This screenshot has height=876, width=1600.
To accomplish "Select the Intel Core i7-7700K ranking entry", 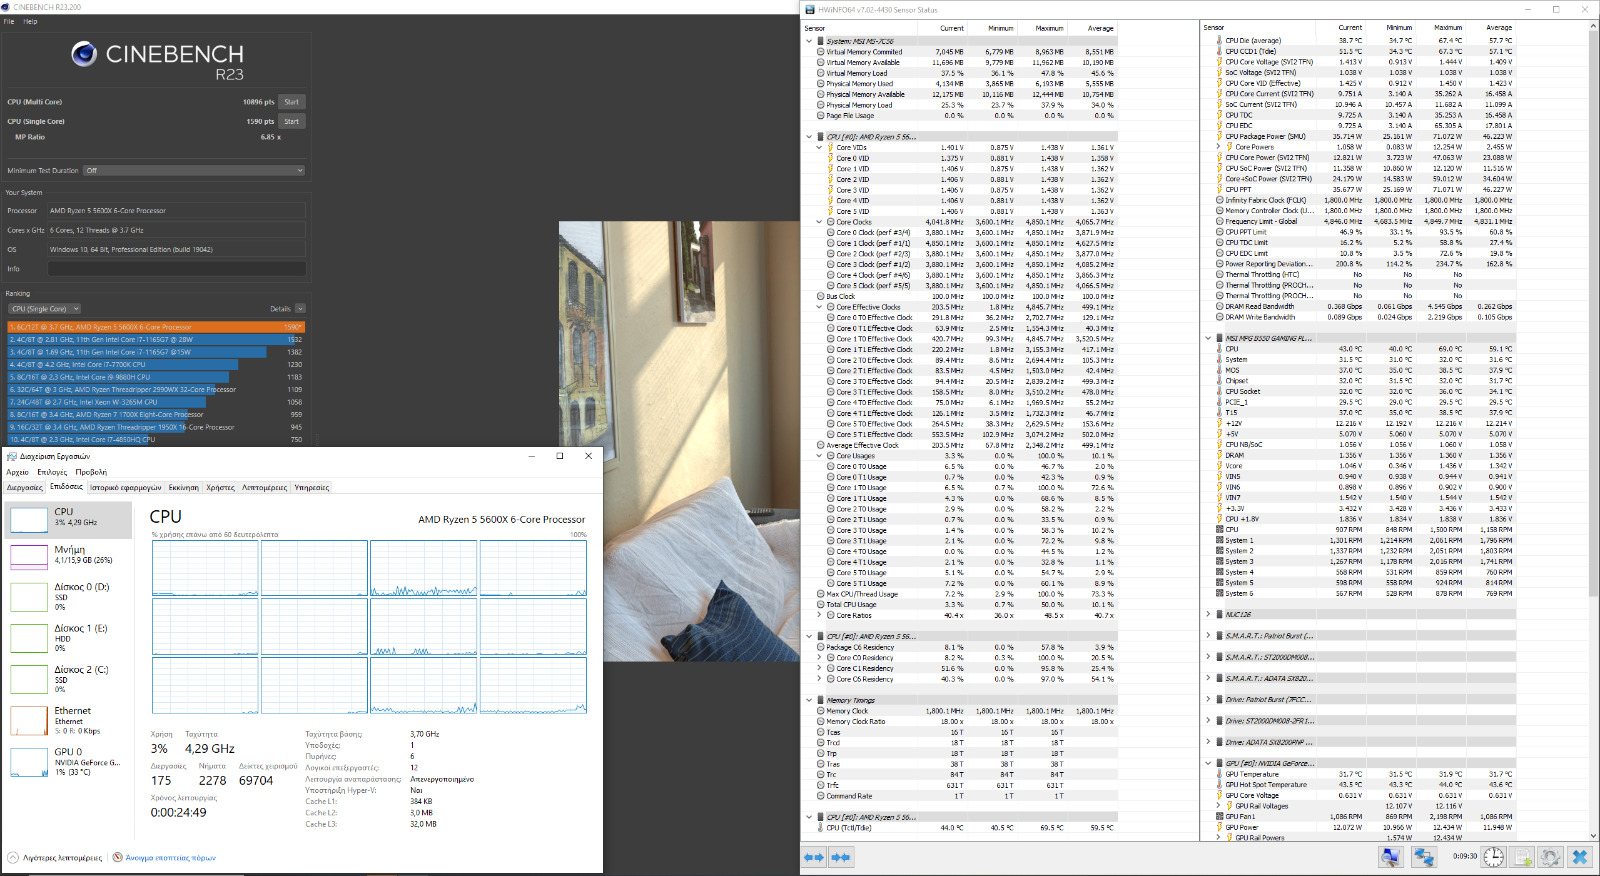I will click(156, 365).
